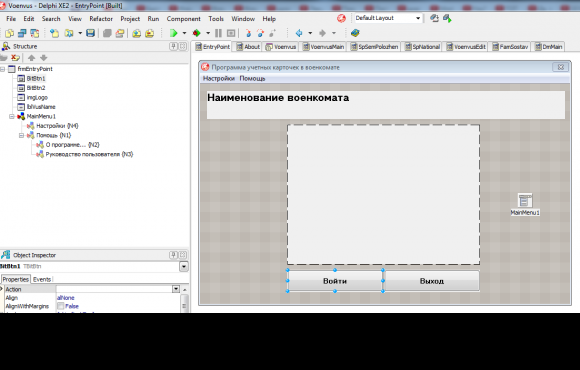Switch to the SpNational editor tab

[422, 47]
